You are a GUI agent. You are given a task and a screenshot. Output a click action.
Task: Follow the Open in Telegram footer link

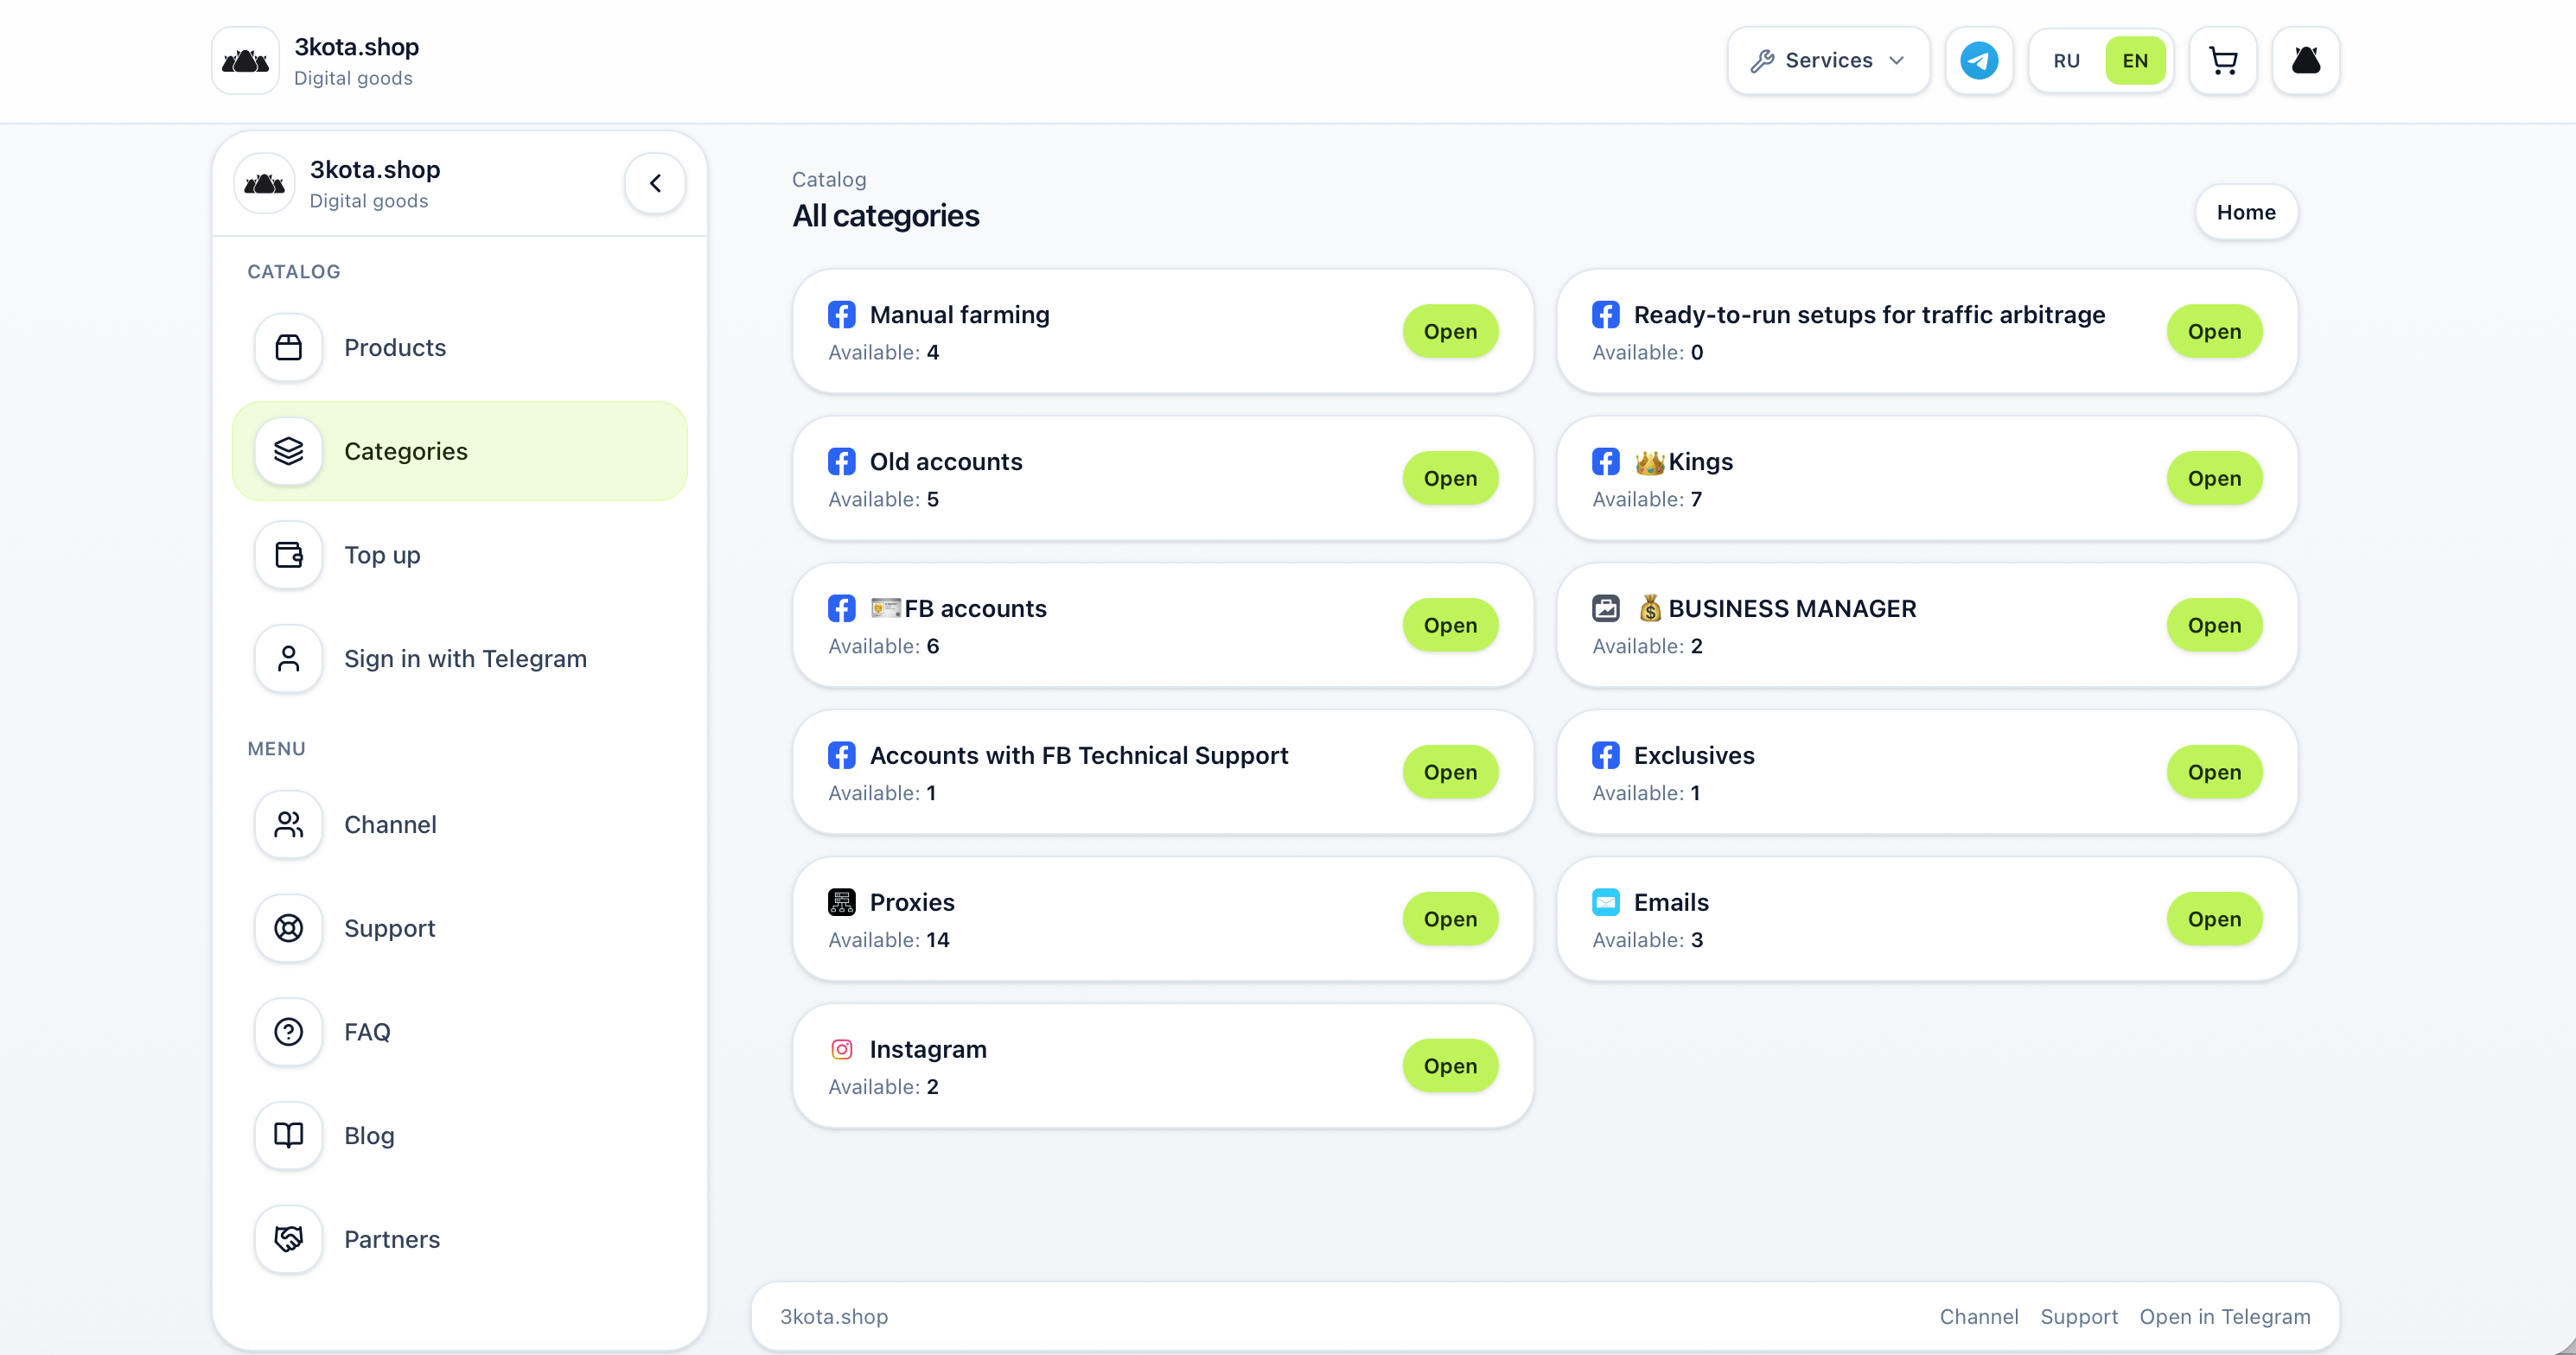point(2225,1317)
